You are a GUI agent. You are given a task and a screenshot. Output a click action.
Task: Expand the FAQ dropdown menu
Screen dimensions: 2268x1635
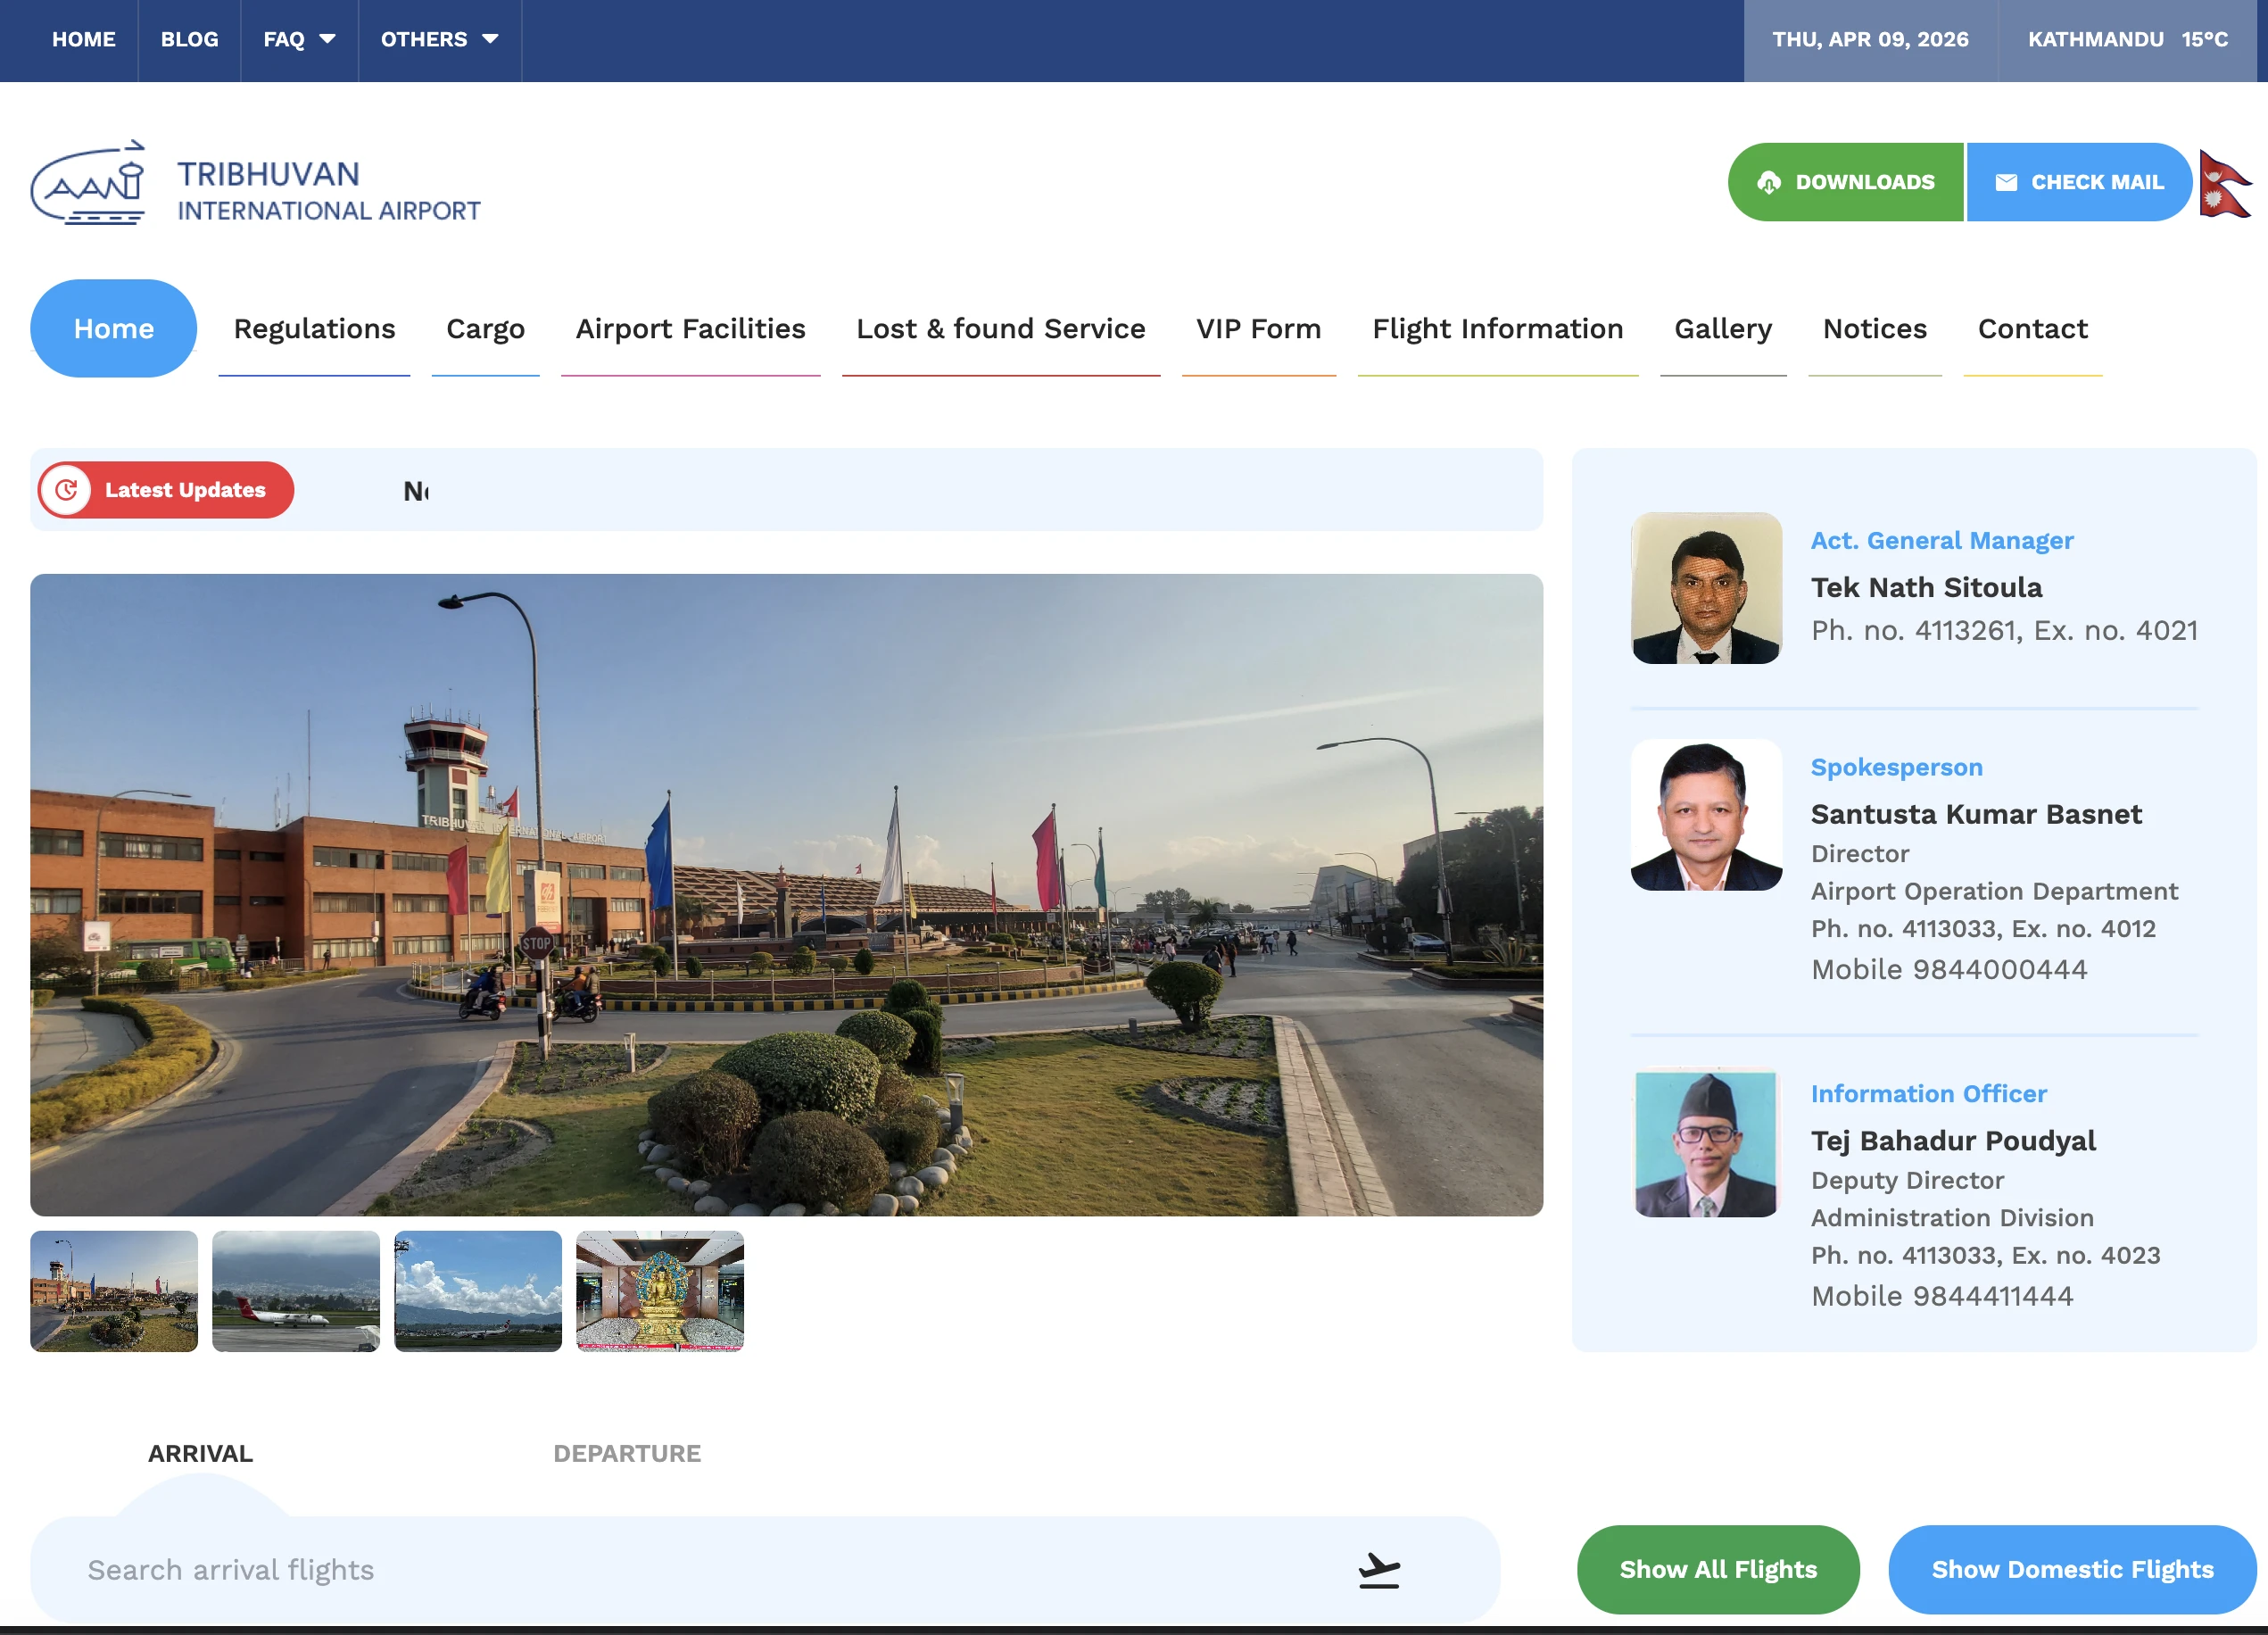pyautogui.click(x=298, y=40)
